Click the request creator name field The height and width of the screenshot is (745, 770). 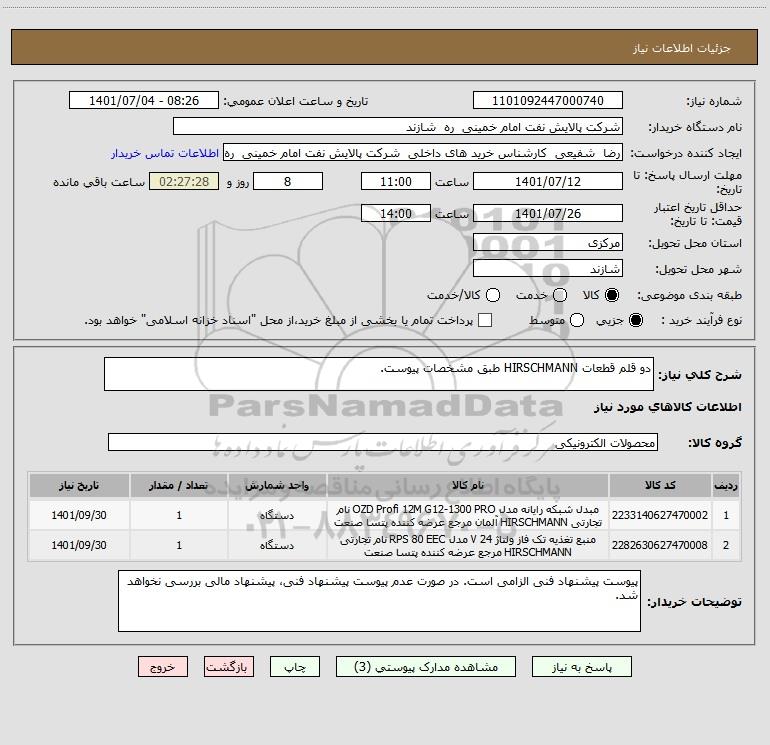pos(423,153)
